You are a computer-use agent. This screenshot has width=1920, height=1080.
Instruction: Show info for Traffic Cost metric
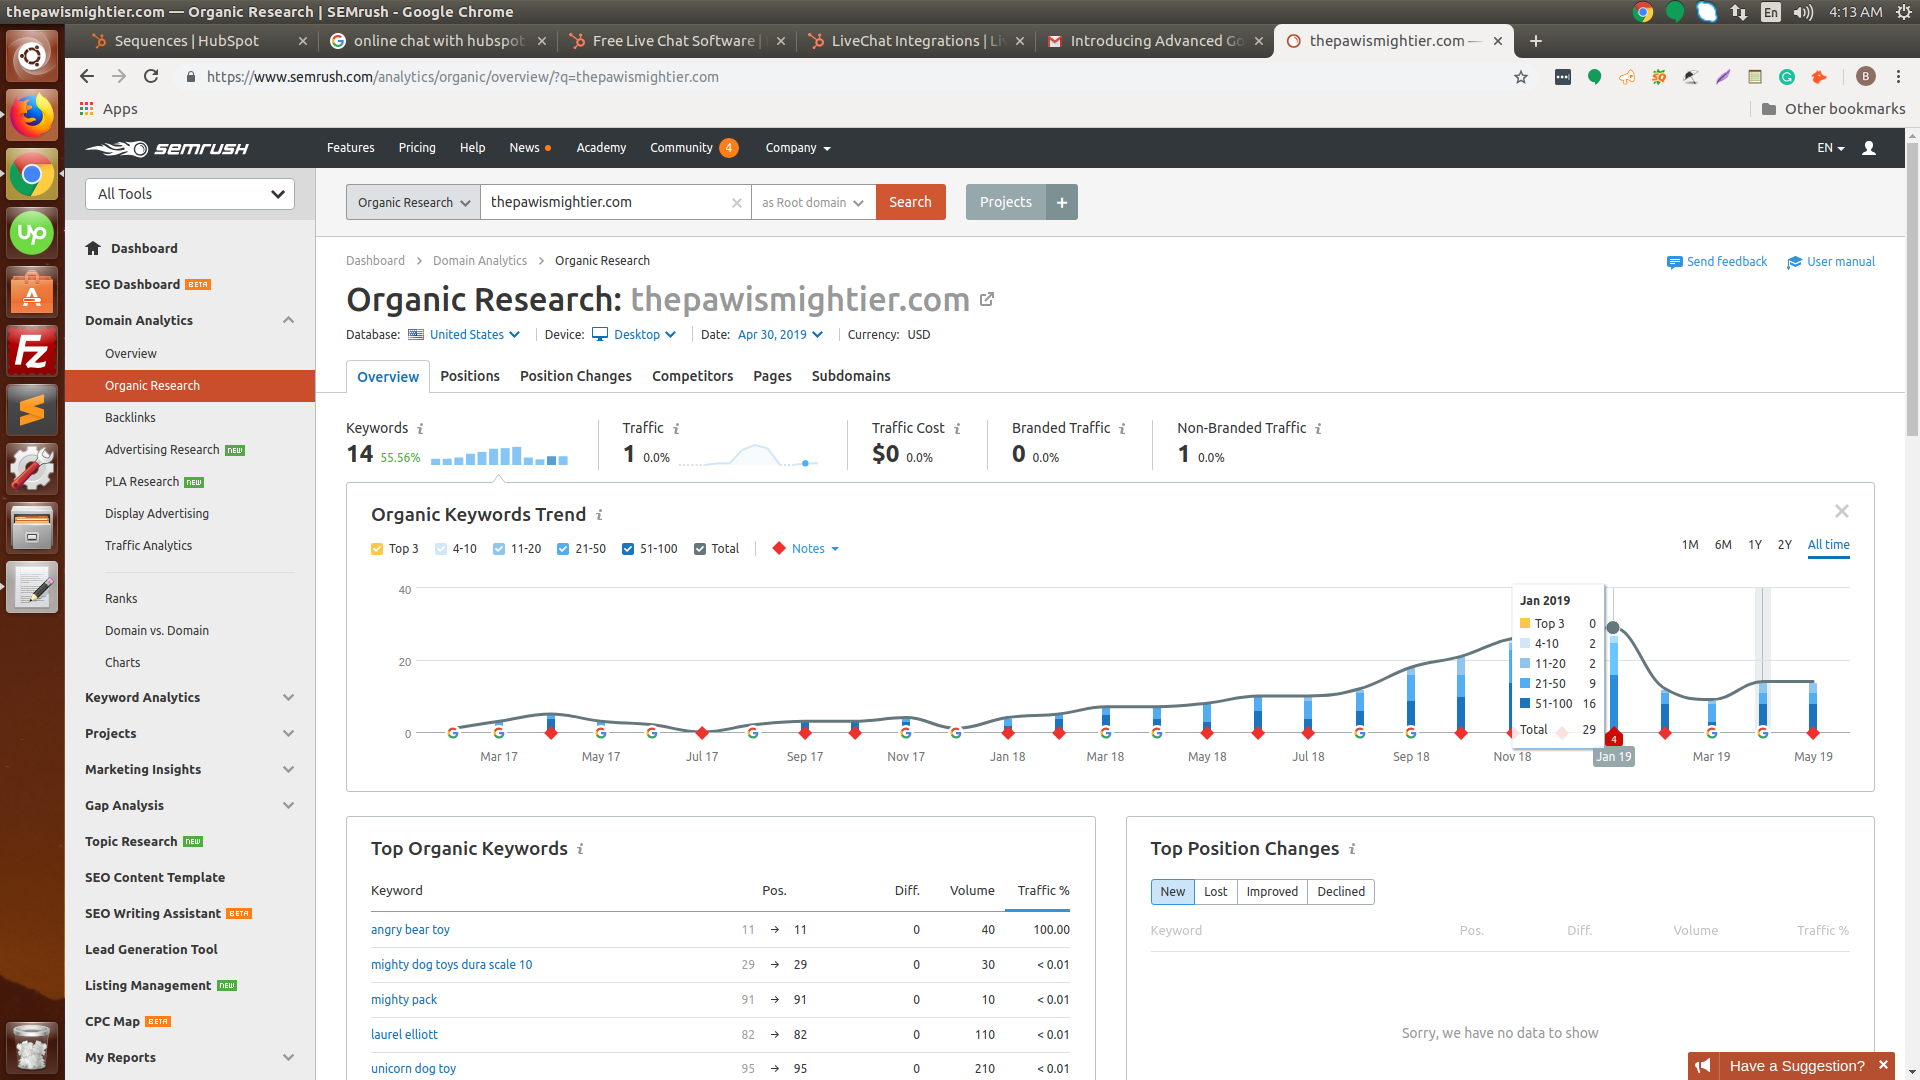click(x=957, y=429)
